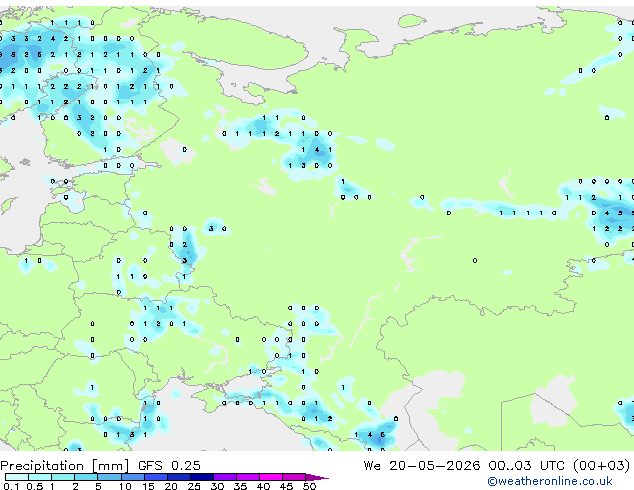This screenshot has height=490, width=634.
Task: Click the purple swatch between 30 and 35
Action: (225, 477)
